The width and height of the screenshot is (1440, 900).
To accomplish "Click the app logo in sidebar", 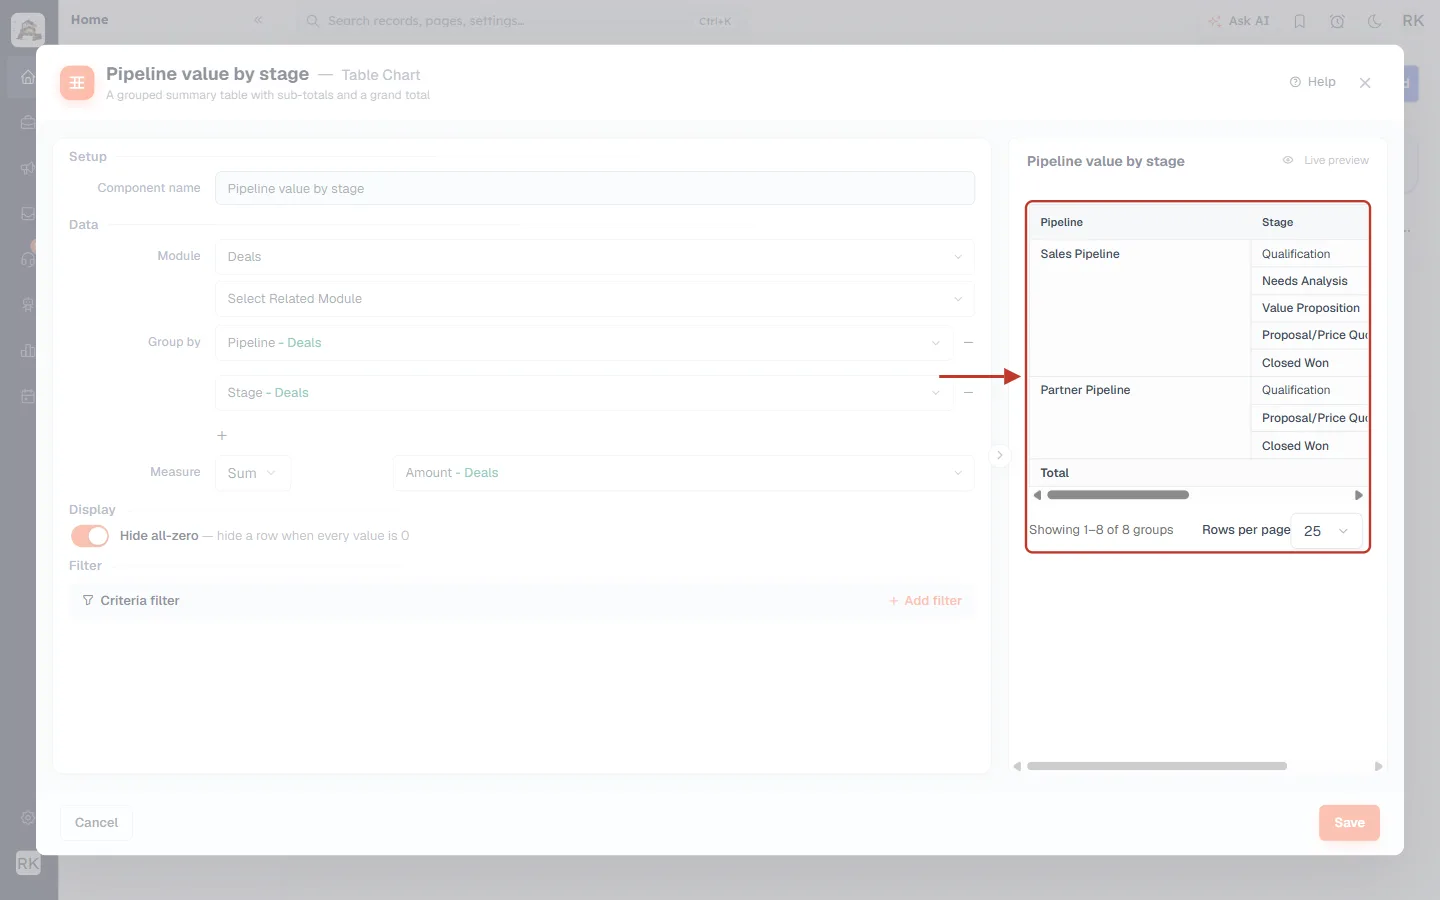I will click(x=28, y=28).
